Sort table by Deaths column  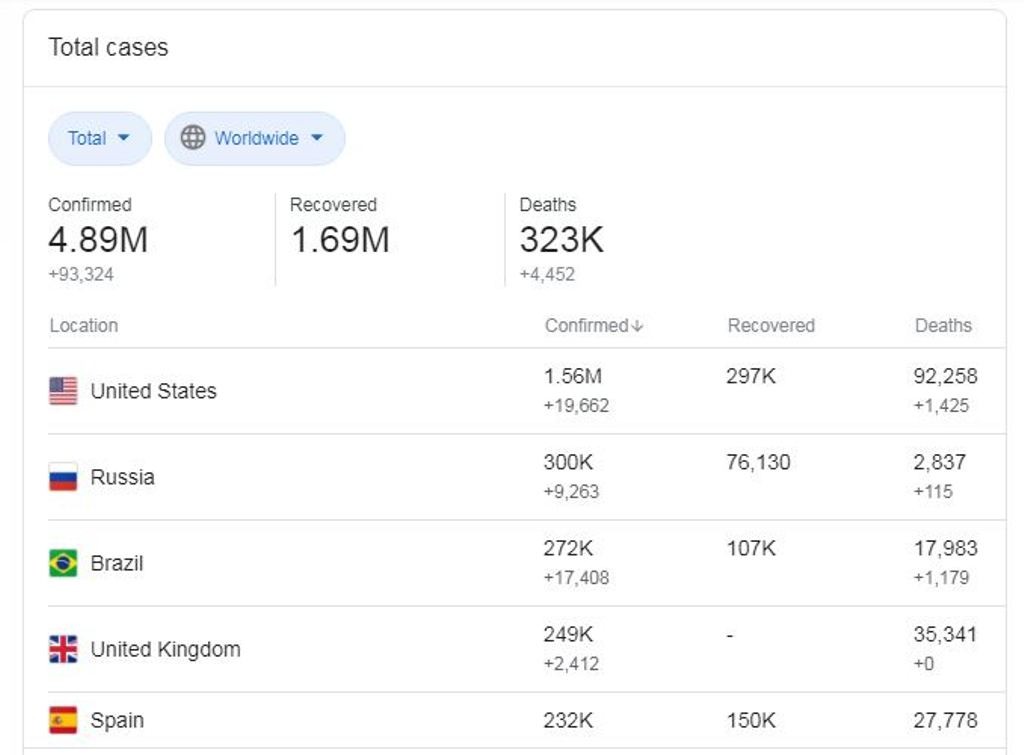pos(943,325)
